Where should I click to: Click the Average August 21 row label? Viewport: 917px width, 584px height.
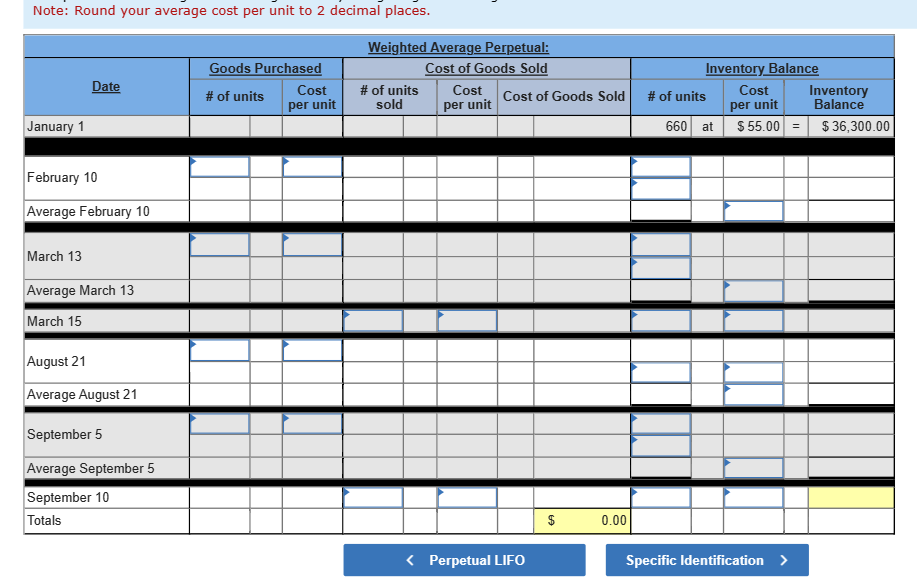(82, 395)
